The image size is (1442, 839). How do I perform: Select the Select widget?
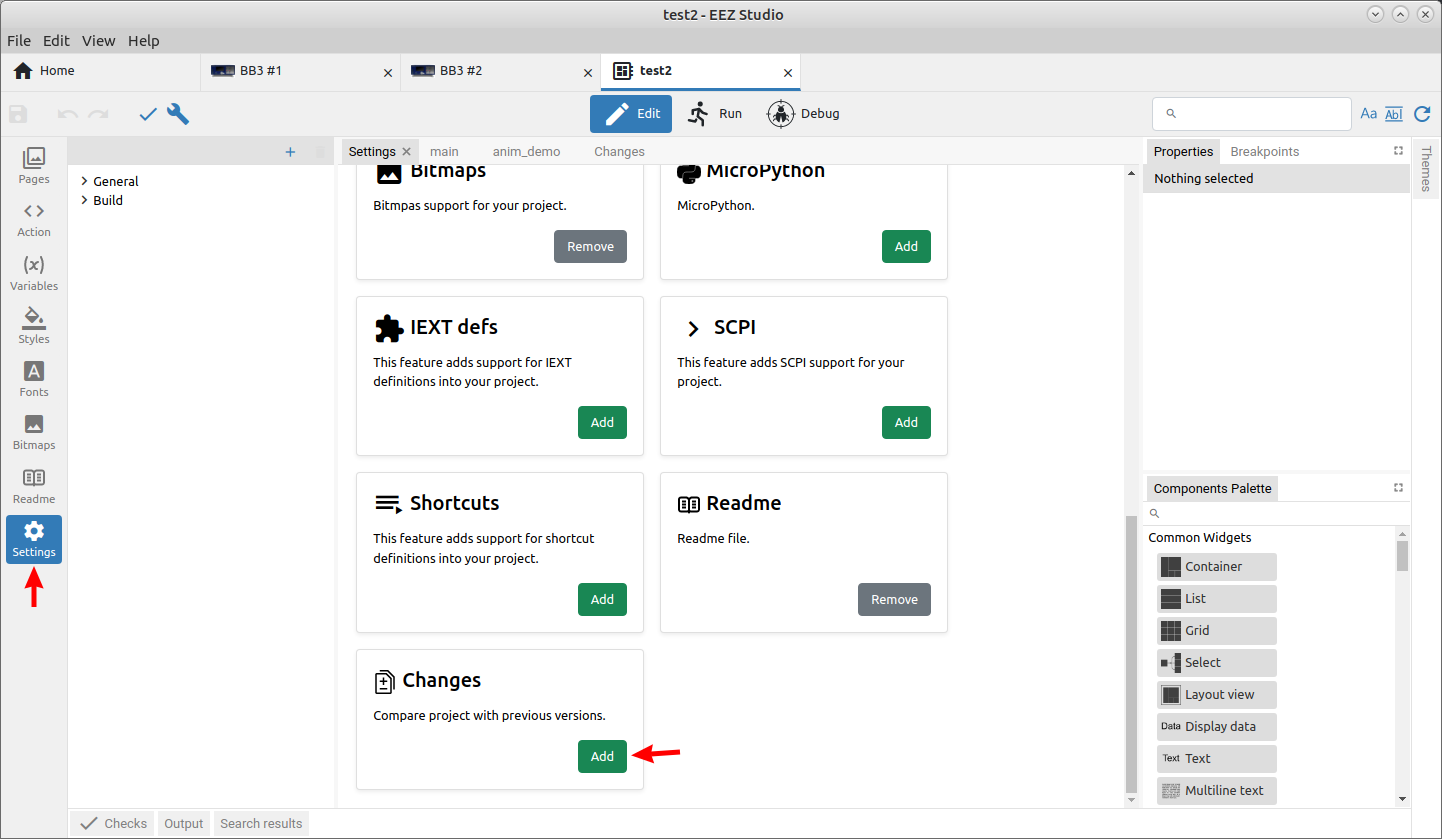pos(1217,662)
